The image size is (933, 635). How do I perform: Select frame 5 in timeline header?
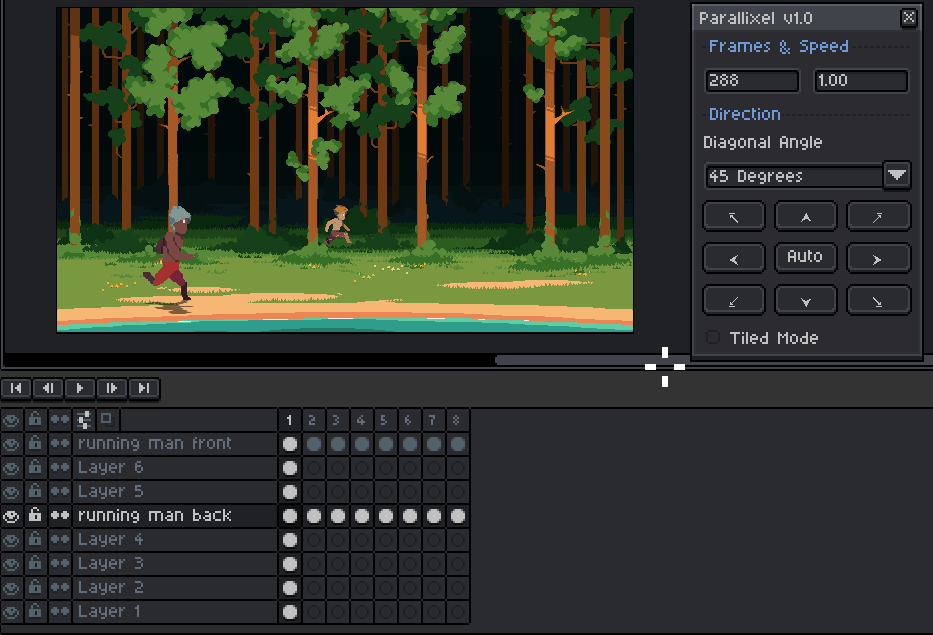(384, 420)
